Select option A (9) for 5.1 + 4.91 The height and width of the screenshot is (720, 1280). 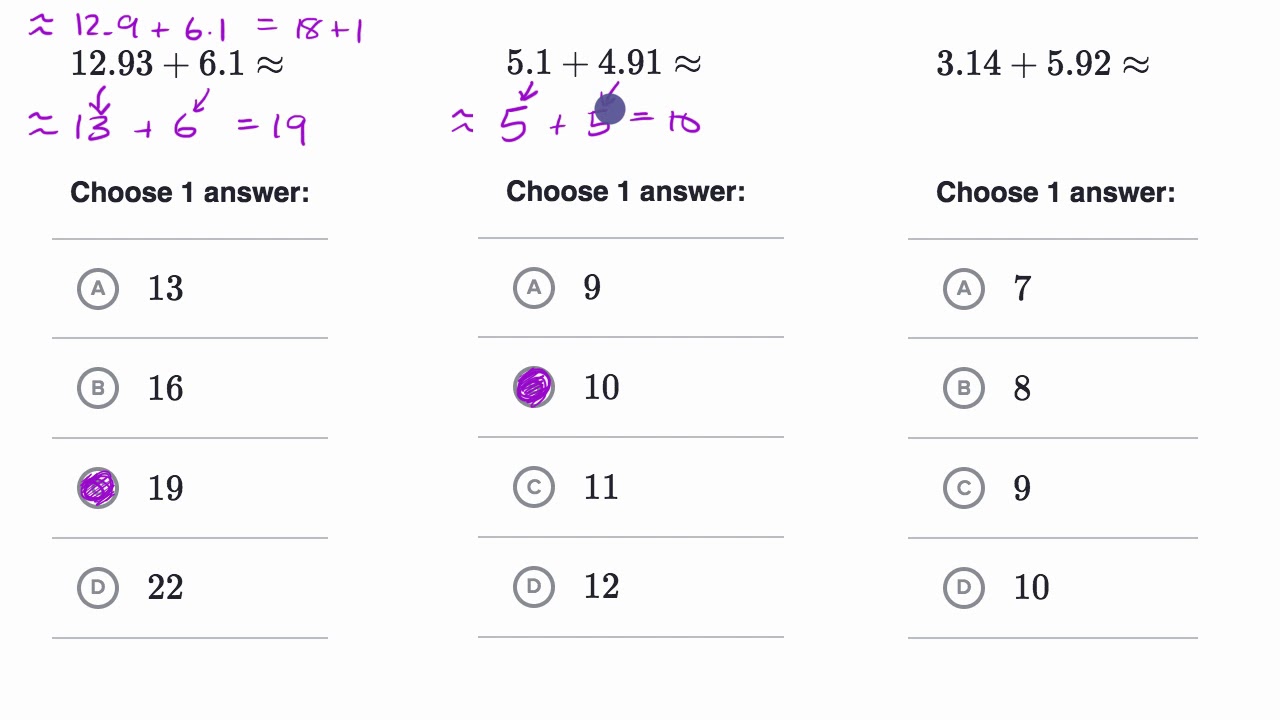(x=534, y=288)
